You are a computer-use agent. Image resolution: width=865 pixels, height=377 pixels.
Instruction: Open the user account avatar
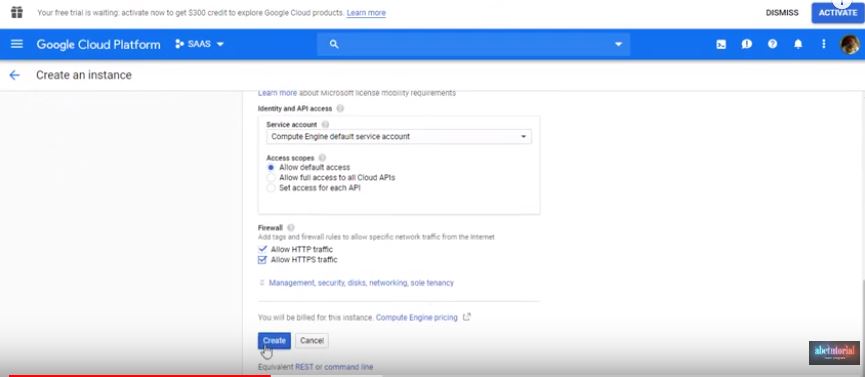pos(850,44)
